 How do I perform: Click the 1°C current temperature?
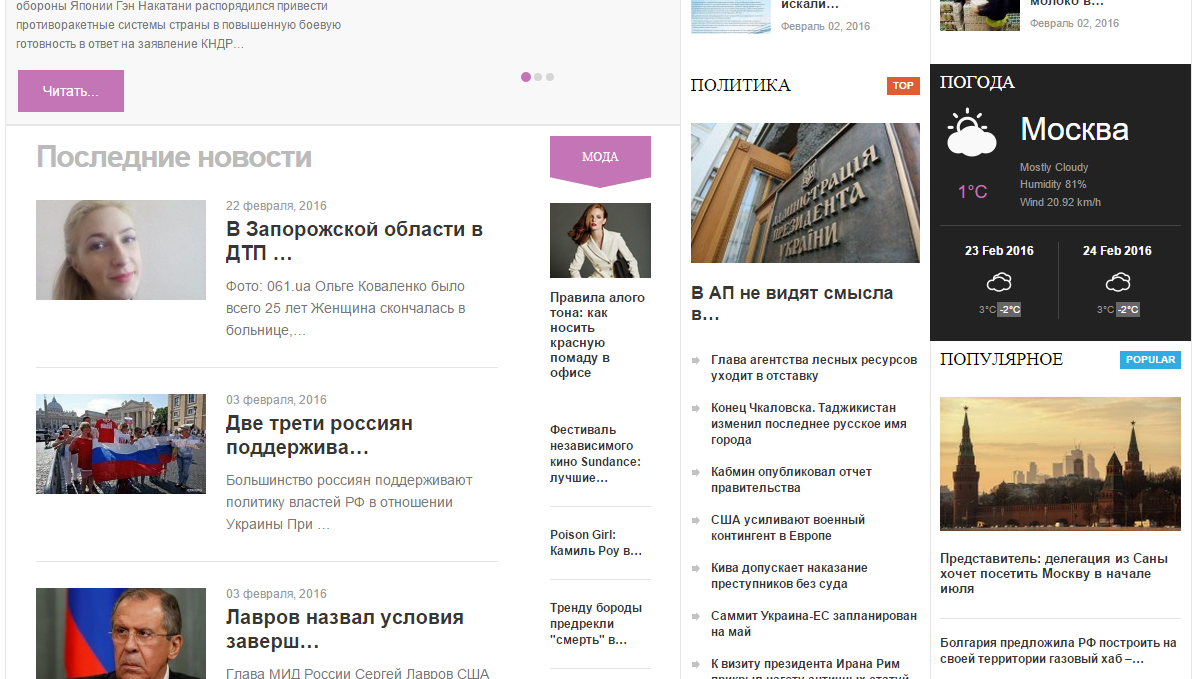tap(973, 192)
